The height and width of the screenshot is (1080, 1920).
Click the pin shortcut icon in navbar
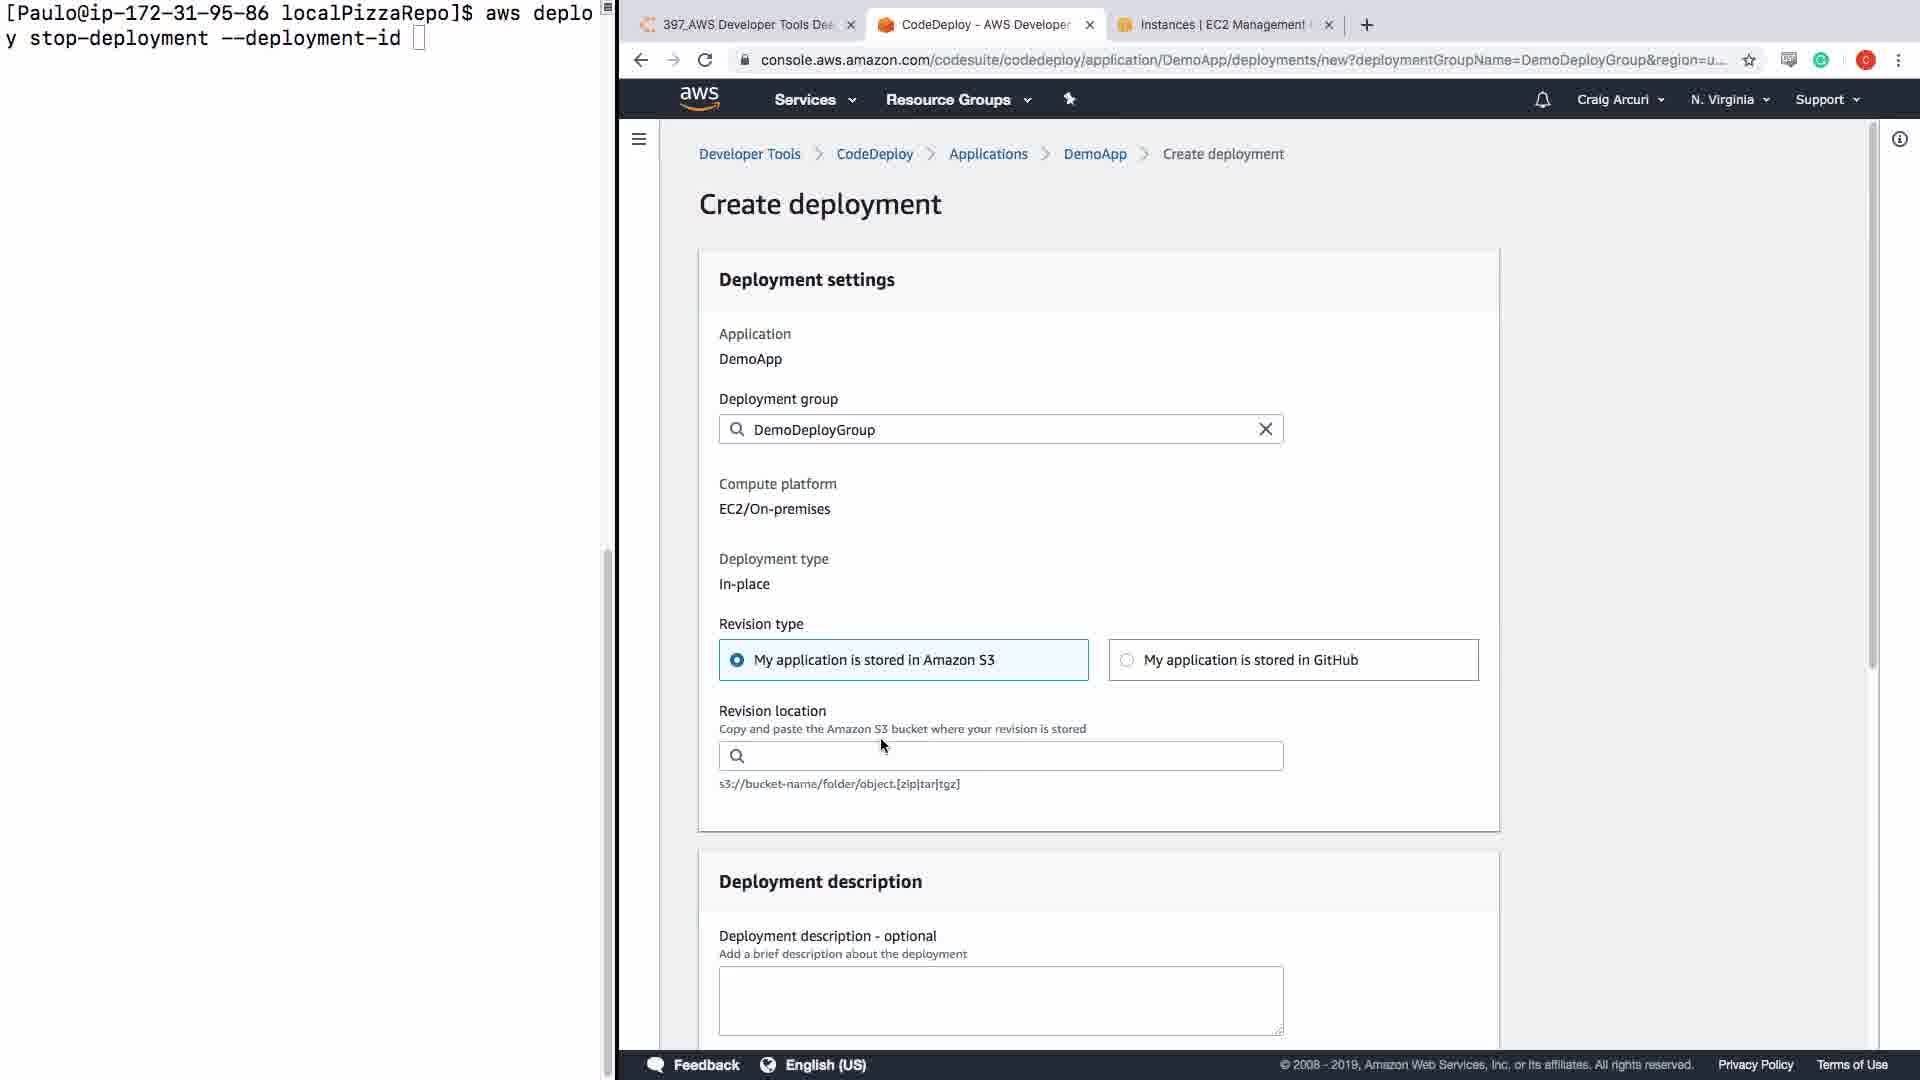click(x=1069, y=99)
